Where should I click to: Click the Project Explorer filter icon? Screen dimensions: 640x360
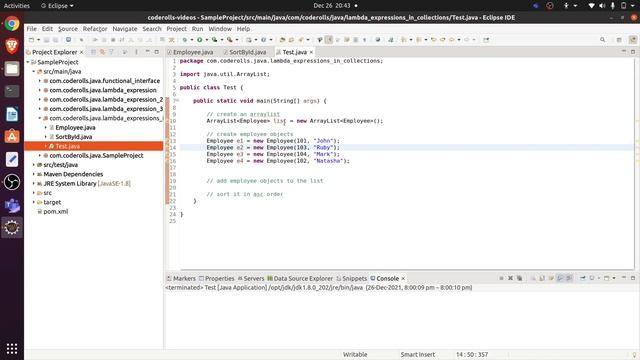[111, 52]
